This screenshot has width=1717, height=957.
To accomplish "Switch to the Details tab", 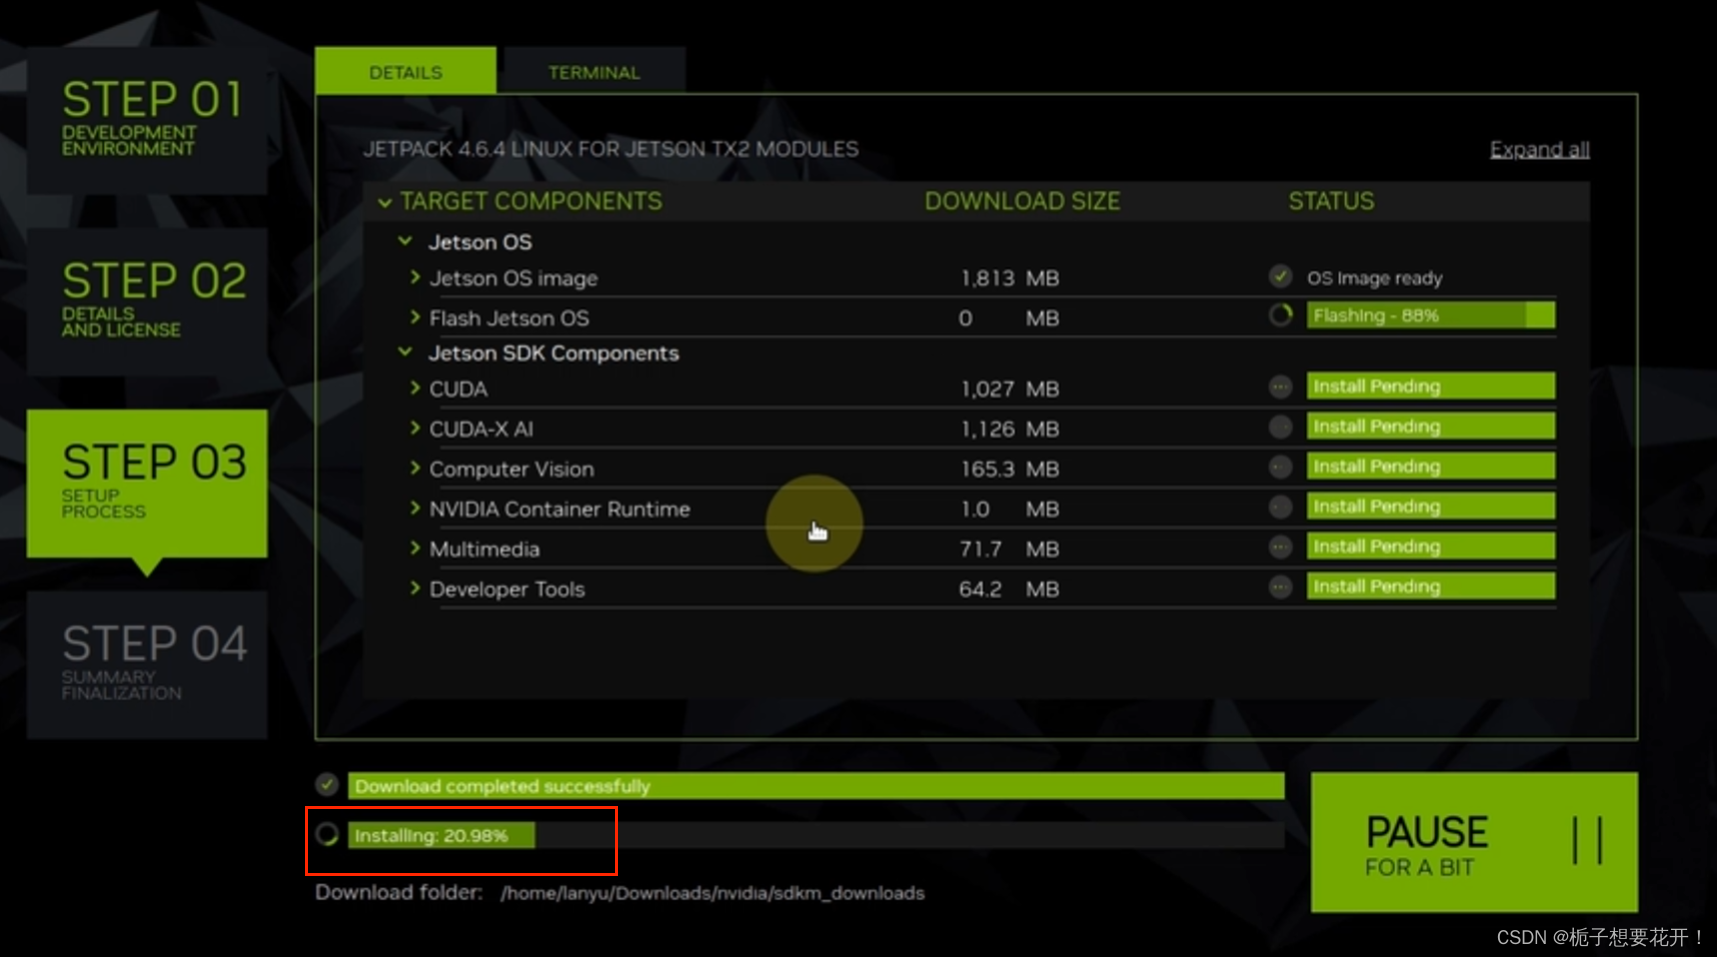I will pos(405,71).
